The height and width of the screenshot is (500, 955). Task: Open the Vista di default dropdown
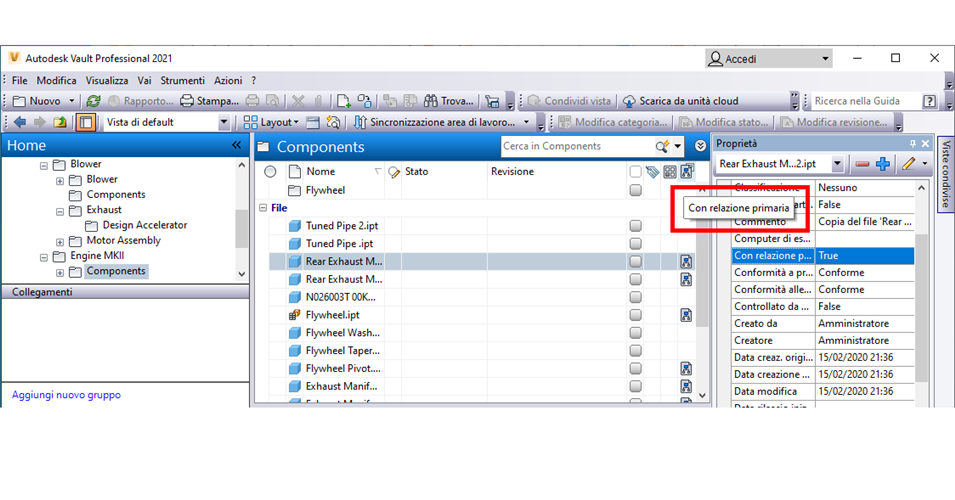coord(223,122)
